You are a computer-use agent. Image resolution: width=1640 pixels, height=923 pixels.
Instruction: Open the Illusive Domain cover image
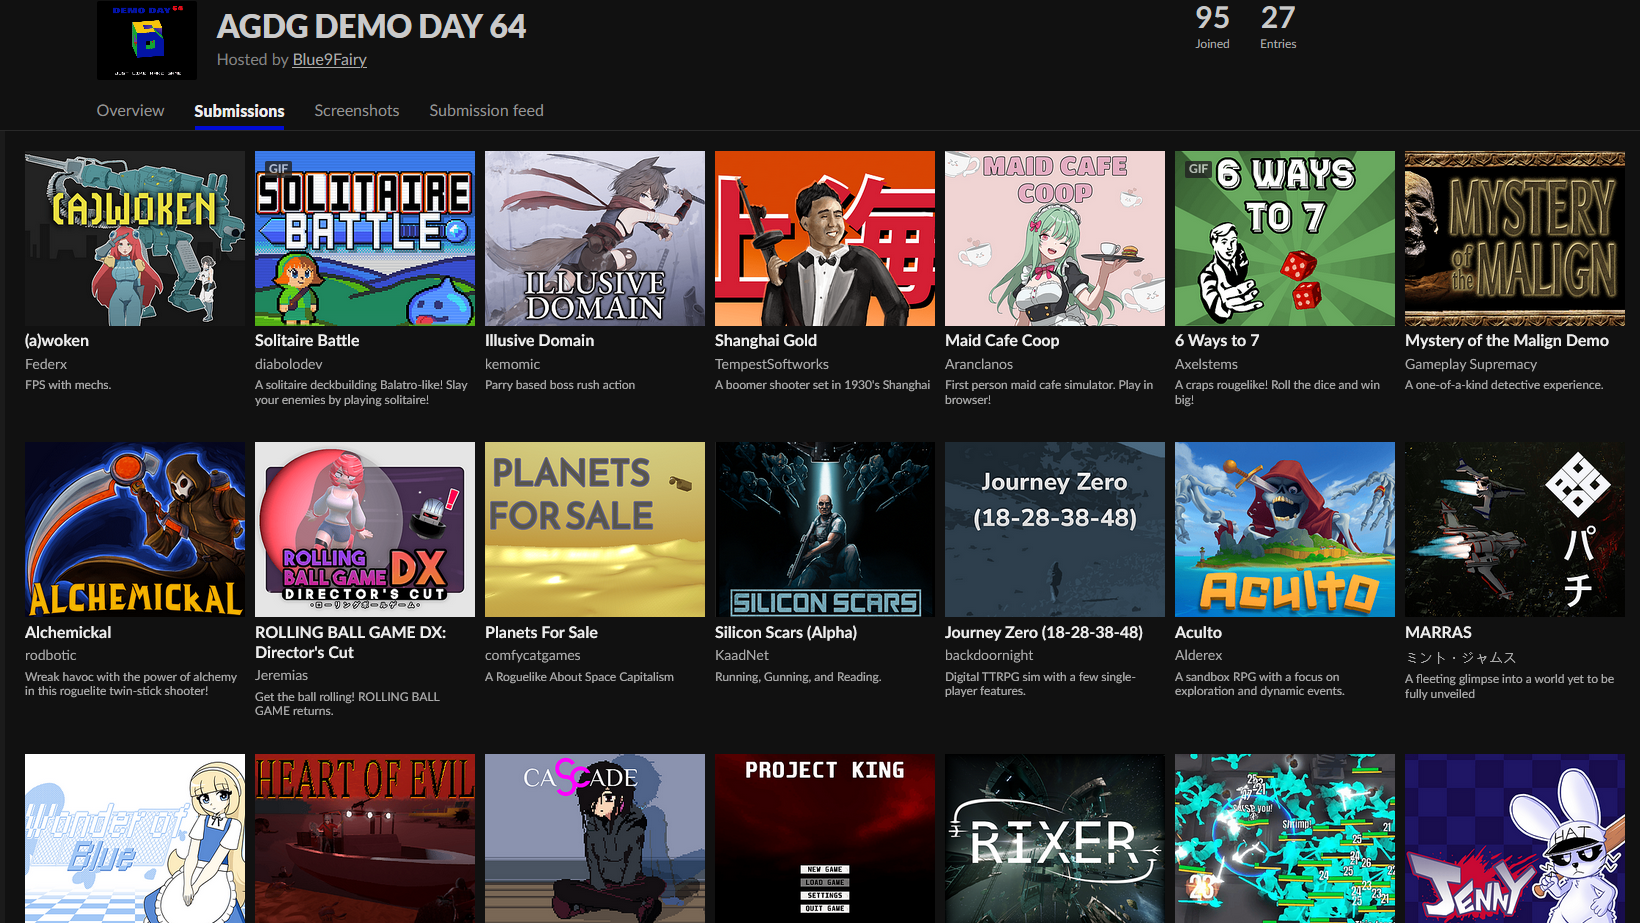point(595,238)
